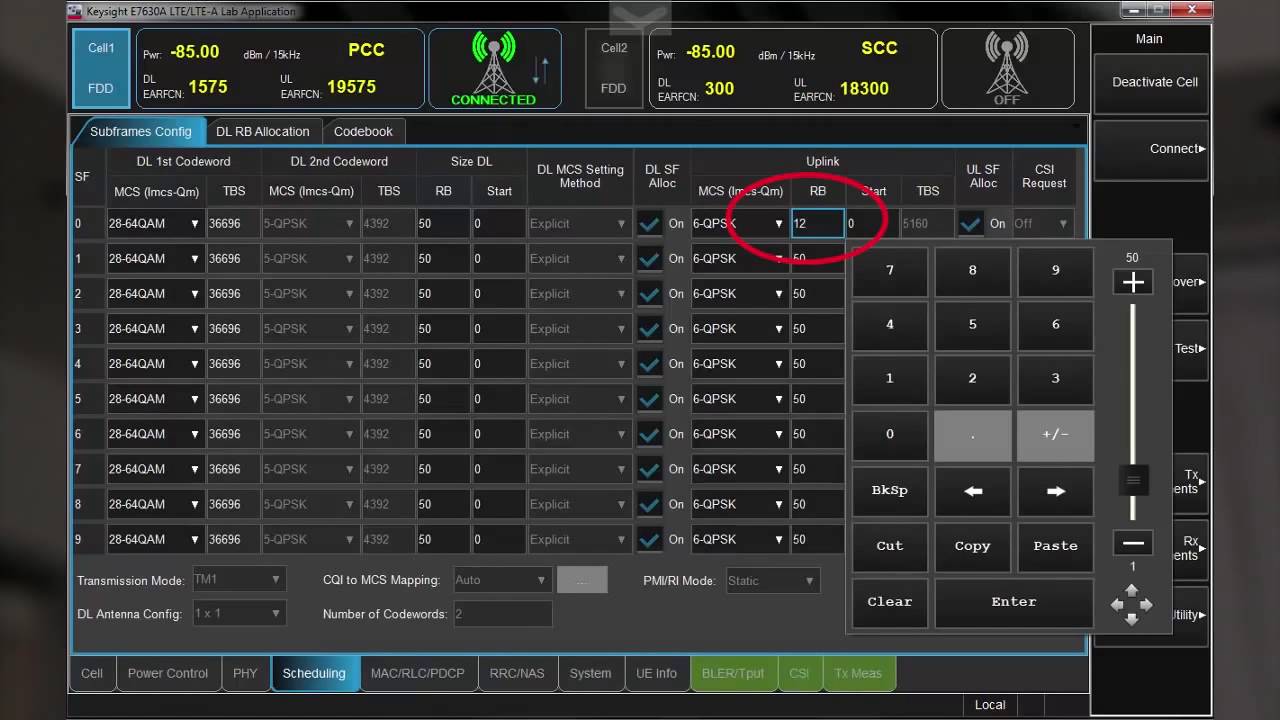1280x720 pixels.
Task: Open the BLER/Tput bottom tab
Action: pos(733,673)
